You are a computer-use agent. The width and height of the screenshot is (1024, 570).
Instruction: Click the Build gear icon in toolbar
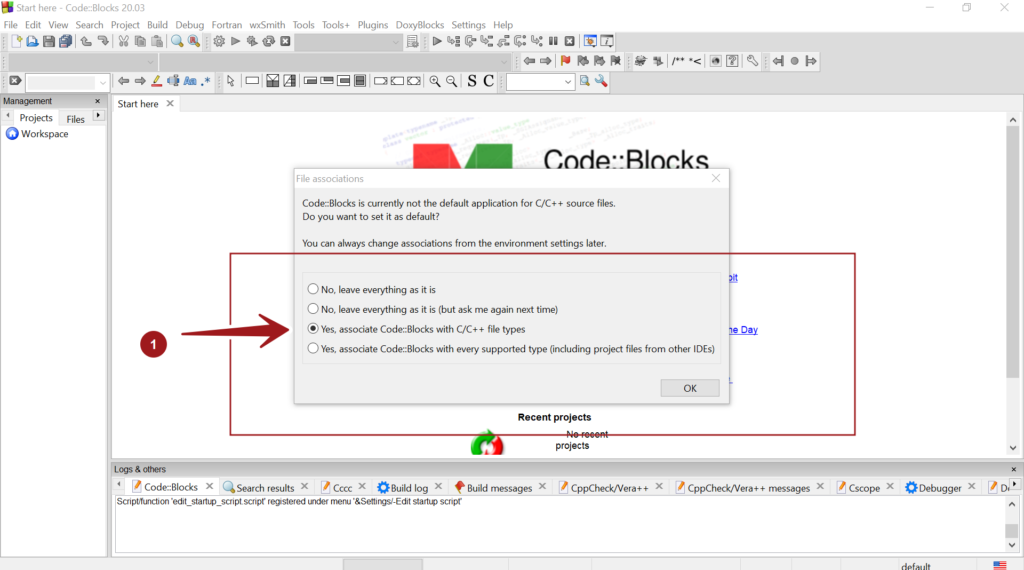click(x=219, y=41)
